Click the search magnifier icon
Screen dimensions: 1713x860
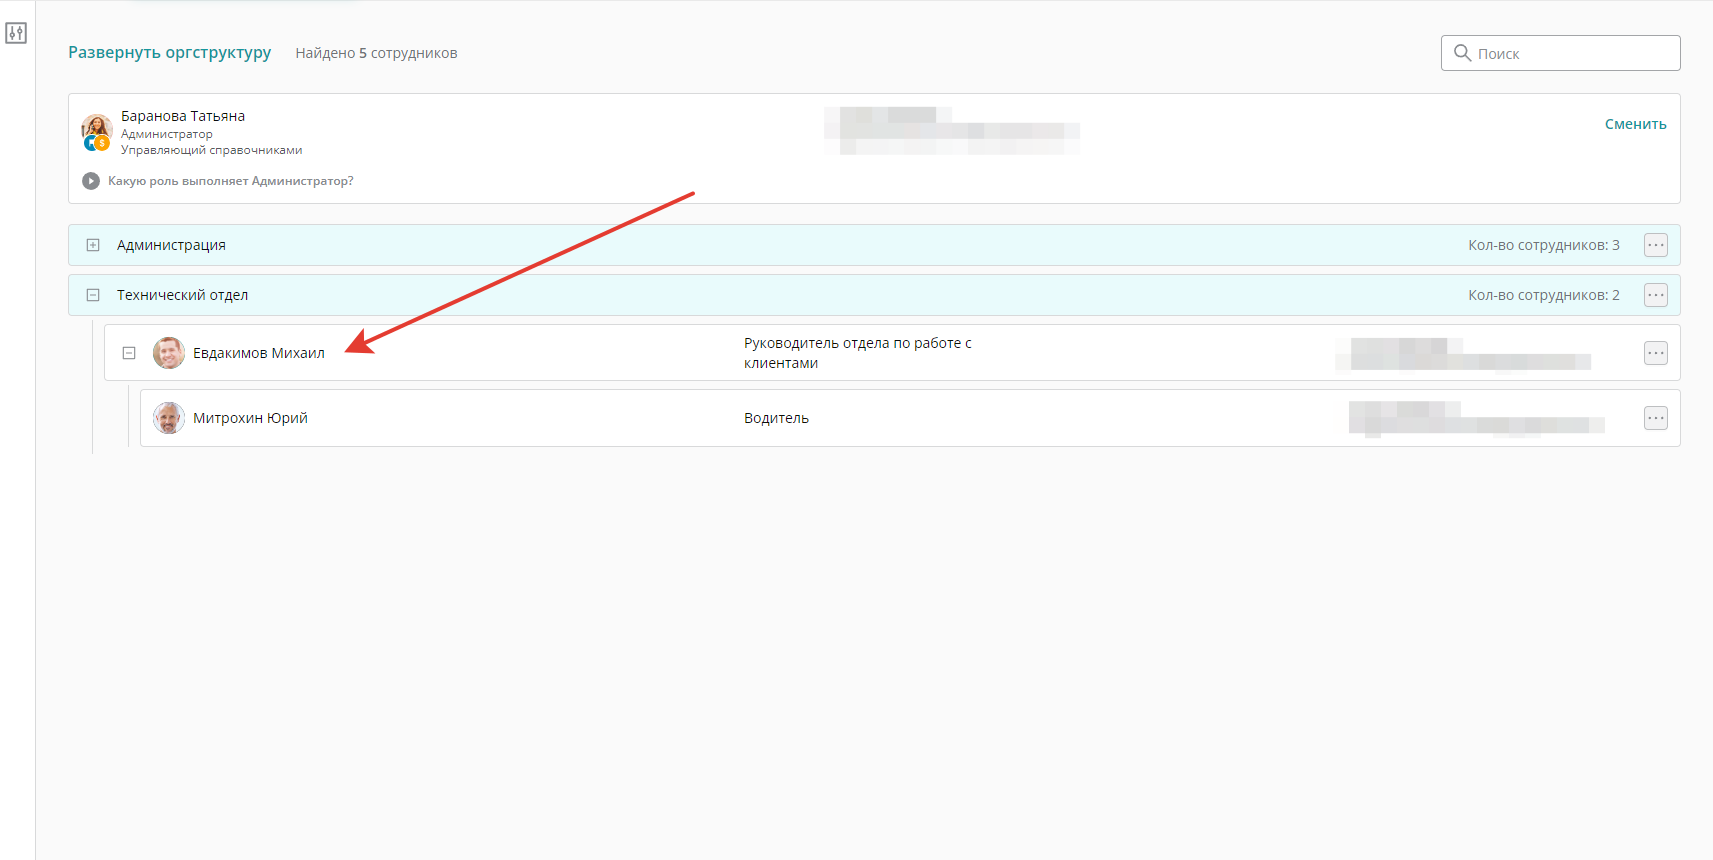point(1462,53)
